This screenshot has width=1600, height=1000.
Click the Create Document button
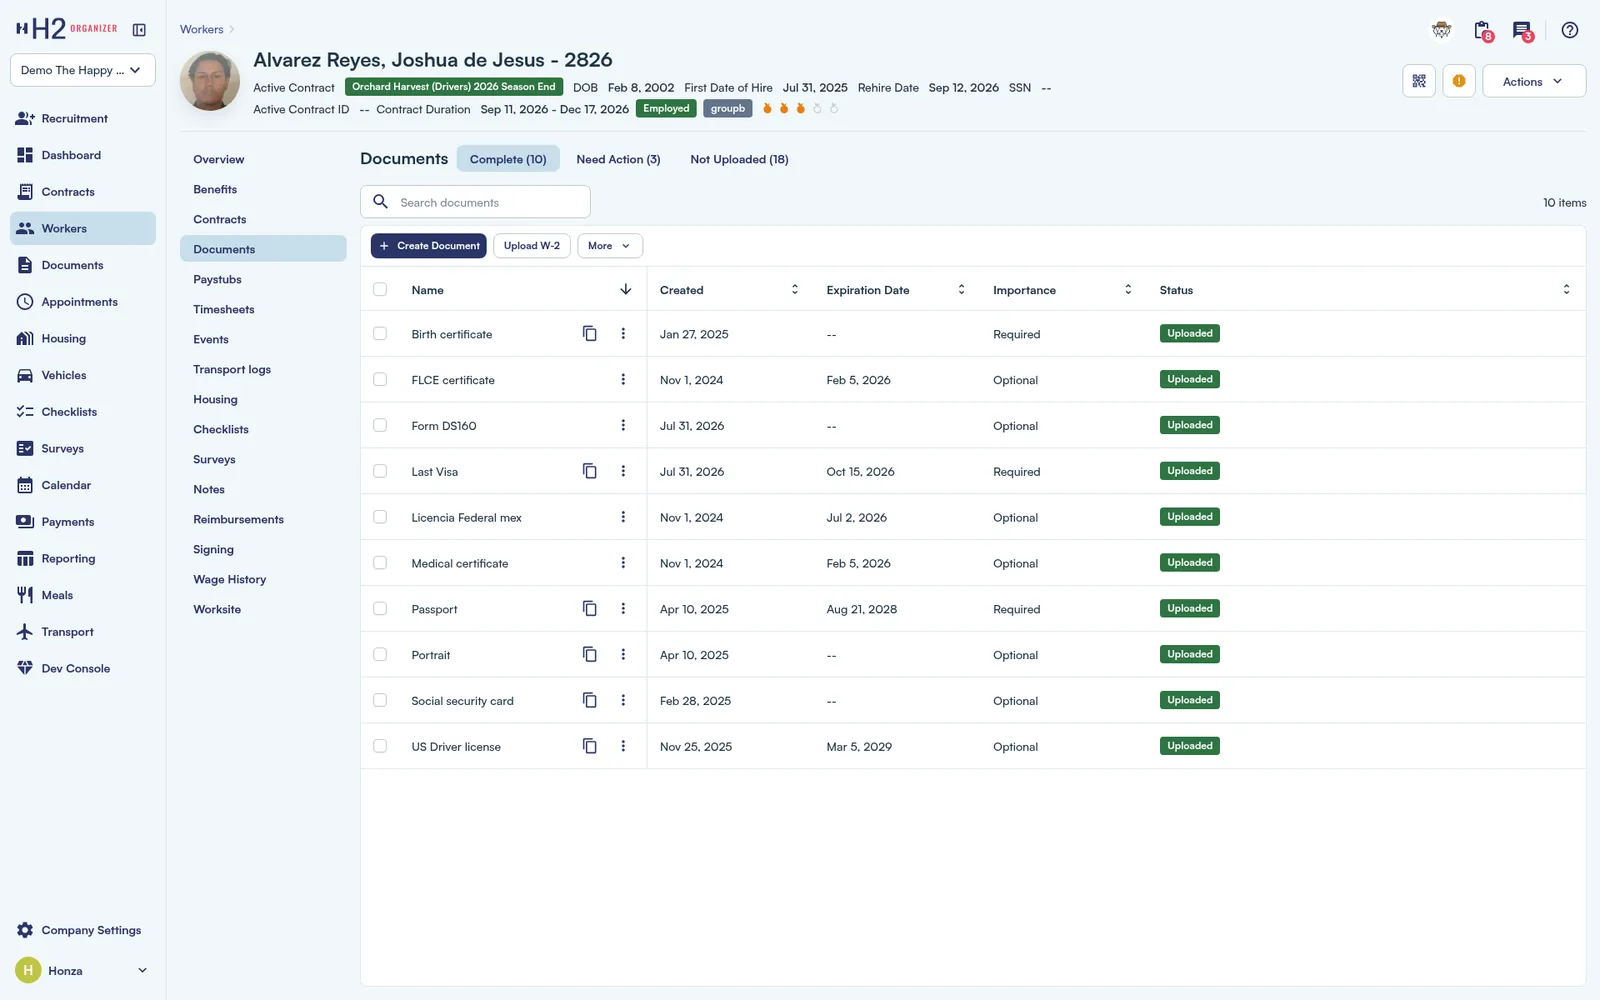point(428,246)
